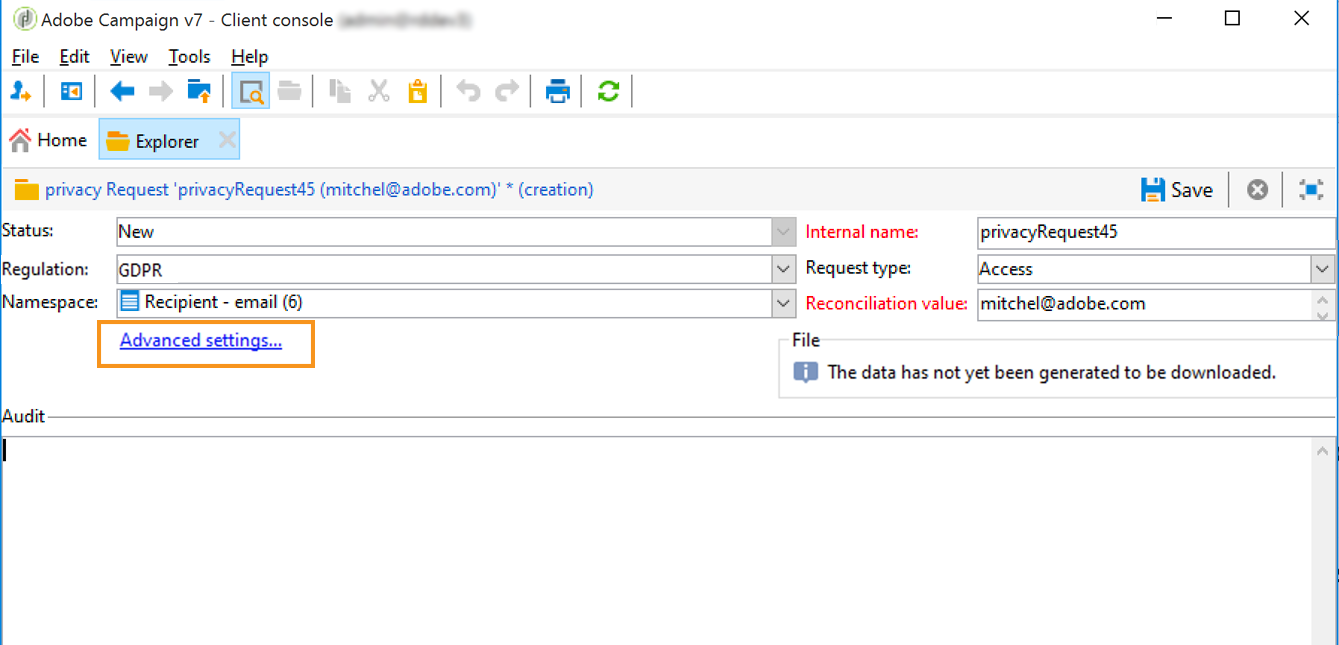Save the privacy request
Image resolution: width=1339 pixels, height=645 pixels.
click(1177, 189)
